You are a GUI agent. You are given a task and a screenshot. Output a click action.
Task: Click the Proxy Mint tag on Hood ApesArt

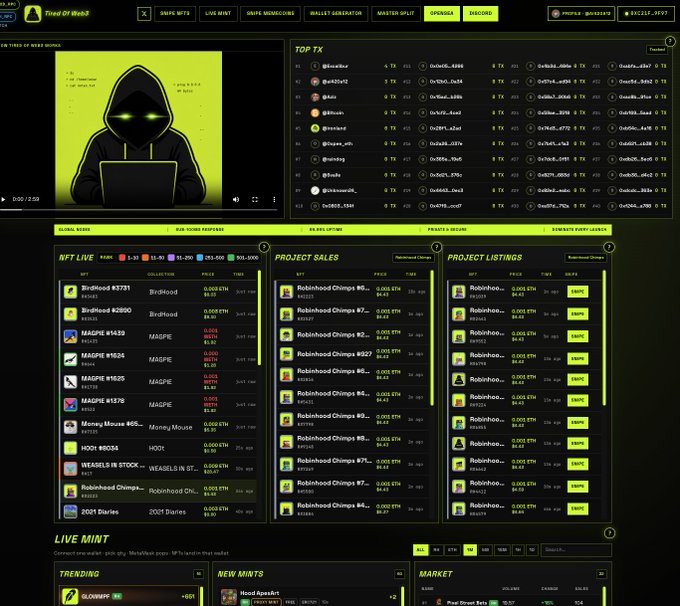pyautogui.click(x=266, y=602)
